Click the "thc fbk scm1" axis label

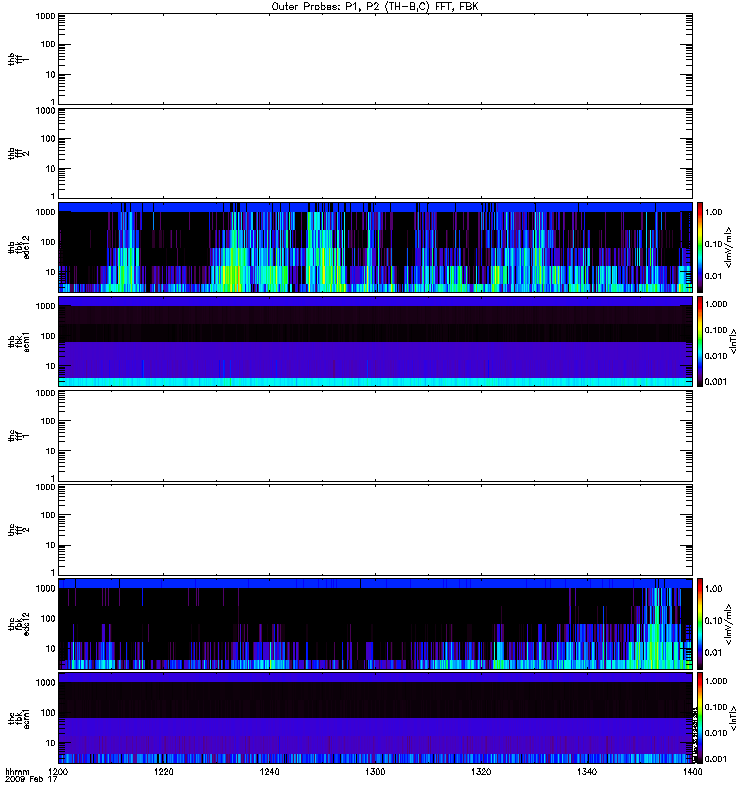(18, 719)
